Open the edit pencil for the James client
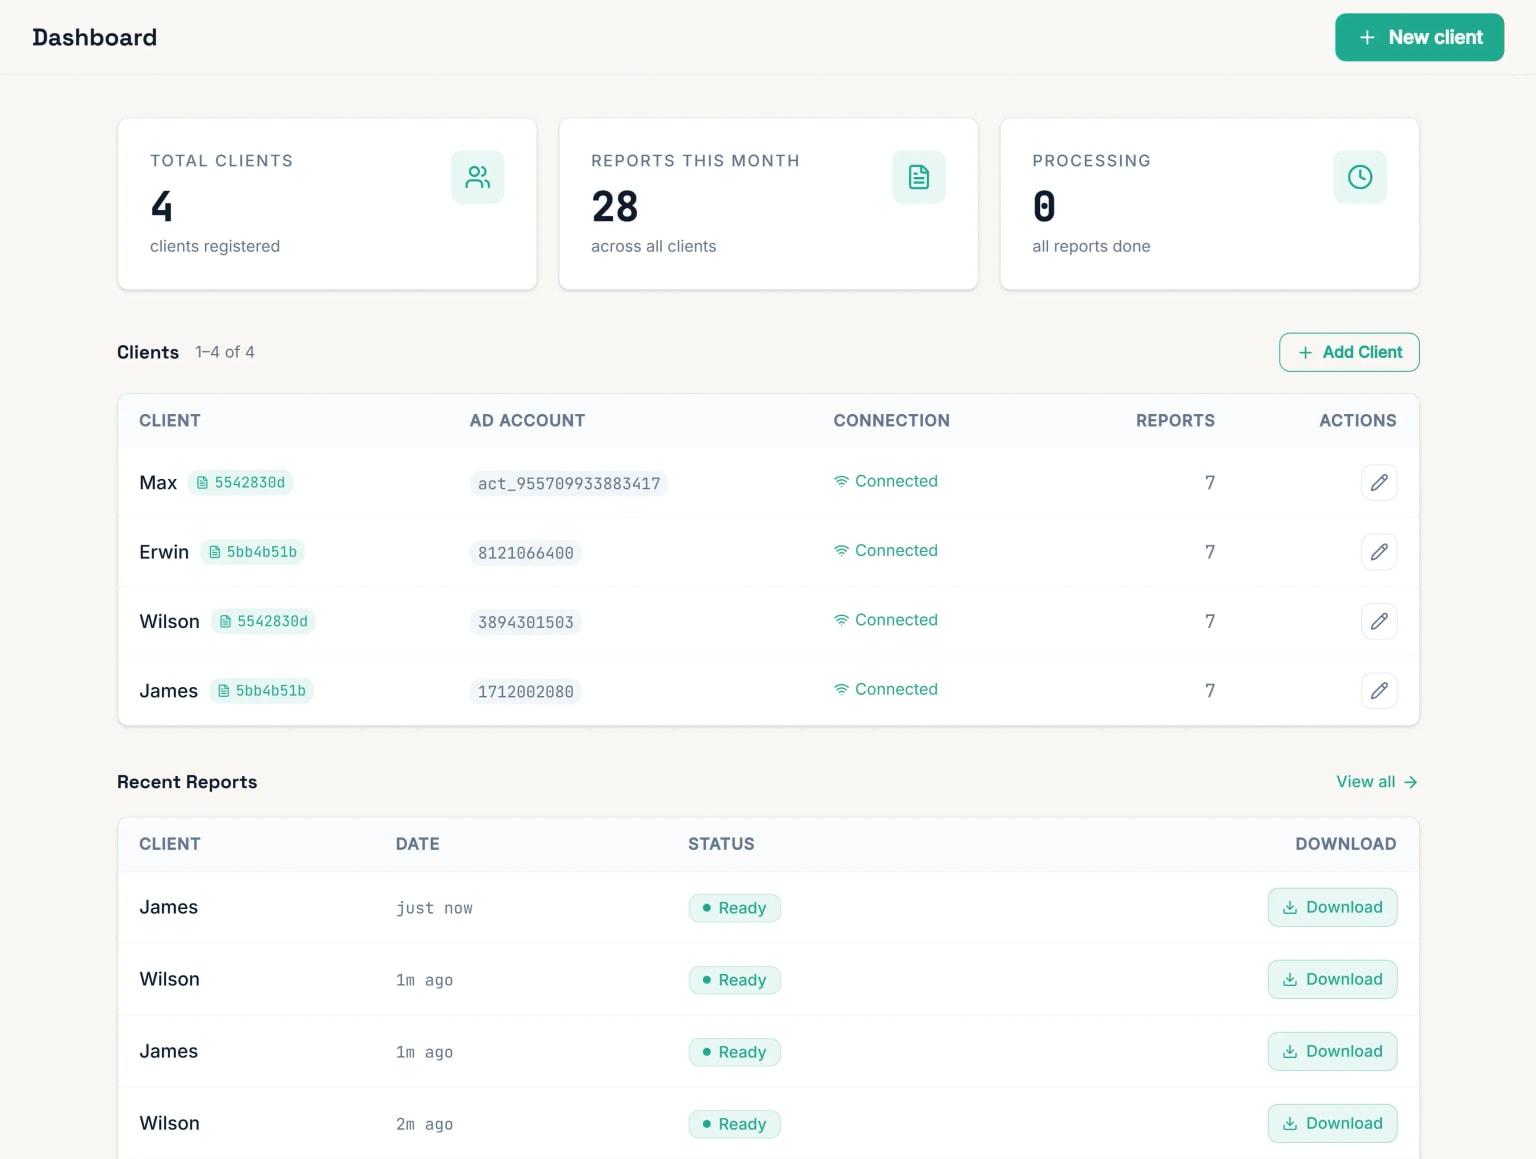The image size is (1536, 1159). click(1379, 691)
